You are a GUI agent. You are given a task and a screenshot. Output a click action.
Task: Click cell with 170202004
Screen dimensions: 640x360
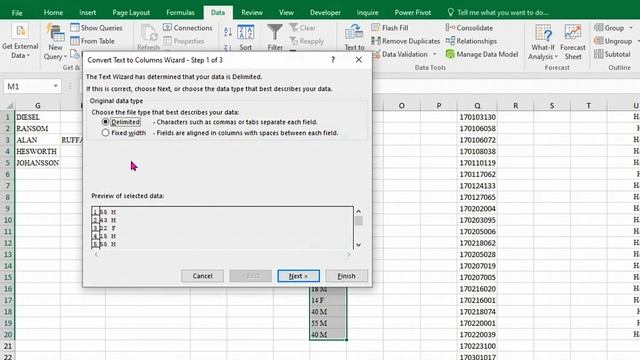click(477, 209)
